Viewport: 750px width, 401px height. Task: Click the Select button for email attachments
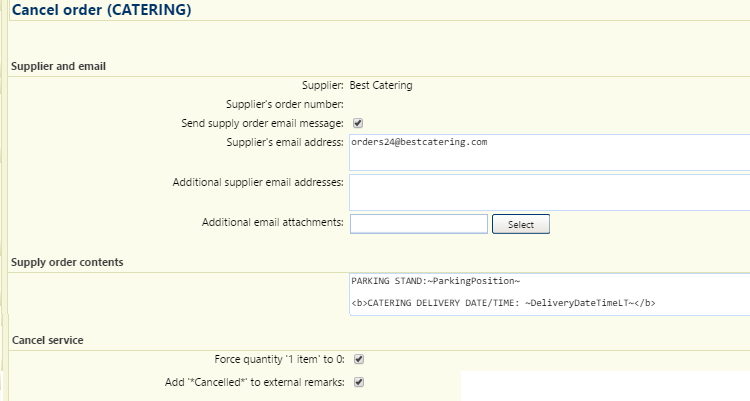pyautogui.click(x=521, y=224)
